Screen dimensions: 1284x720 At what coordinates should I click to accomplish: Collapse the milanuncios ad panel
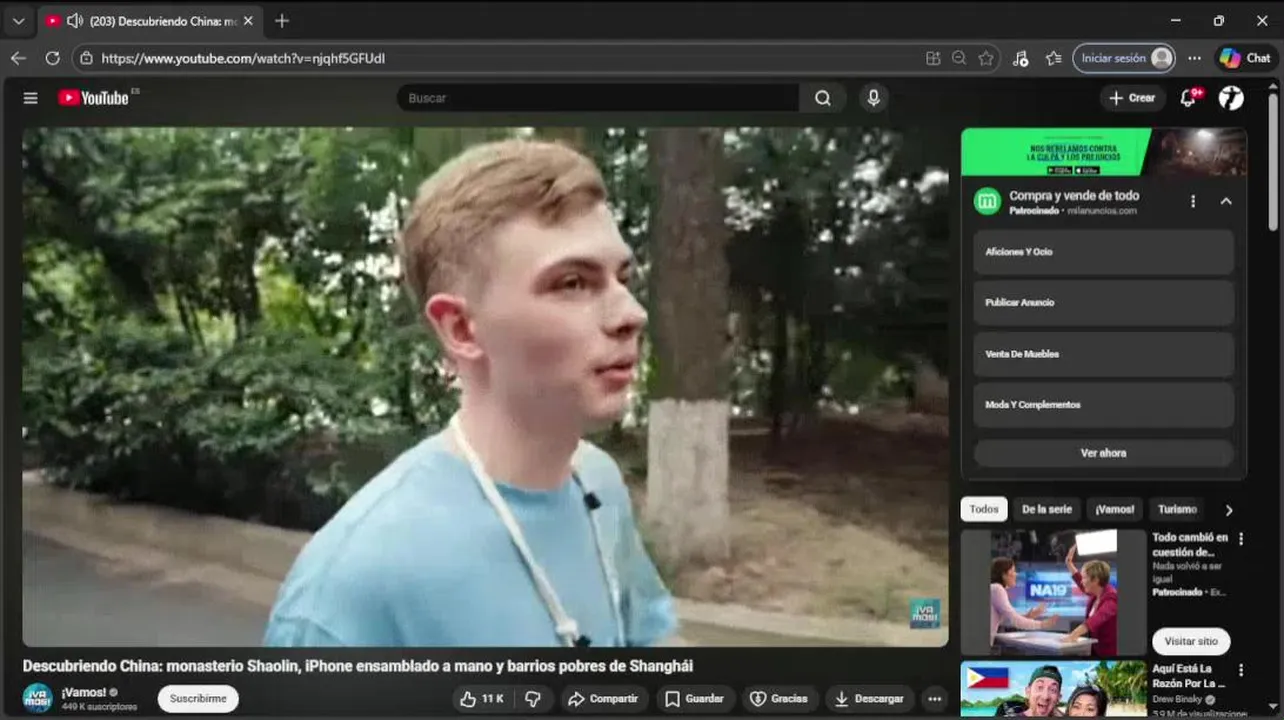1226,201
